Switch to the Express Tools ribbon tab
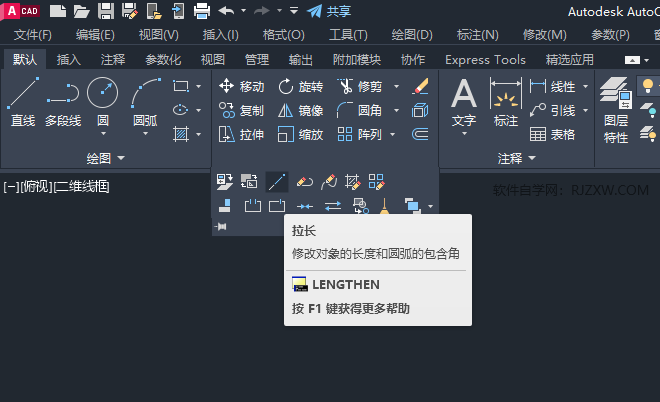The width and height of the screenshot is (660, 402). click(485, 60)
